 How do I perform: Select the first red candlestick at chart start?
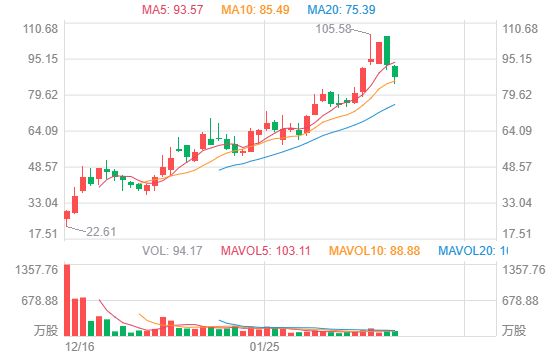pyautogui.click(x=67, y=215)
